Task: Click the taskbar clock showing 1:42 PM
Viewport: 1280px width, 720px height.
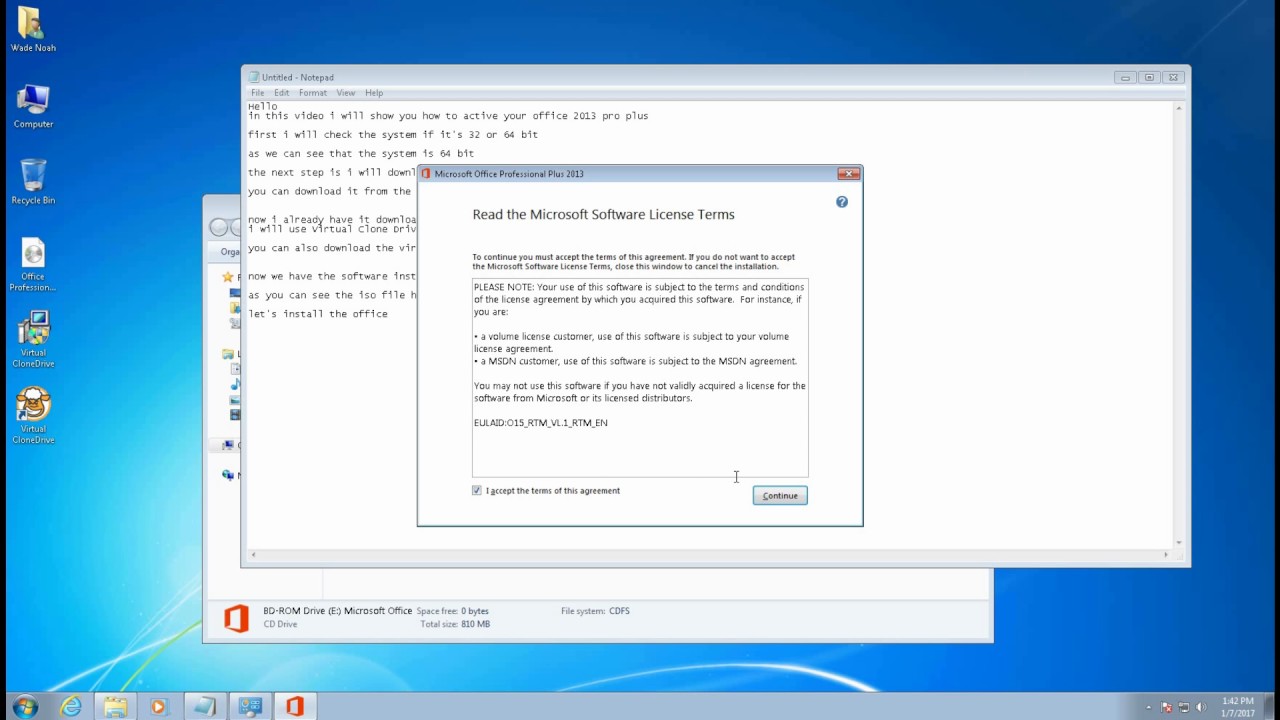Action: 1238,707
